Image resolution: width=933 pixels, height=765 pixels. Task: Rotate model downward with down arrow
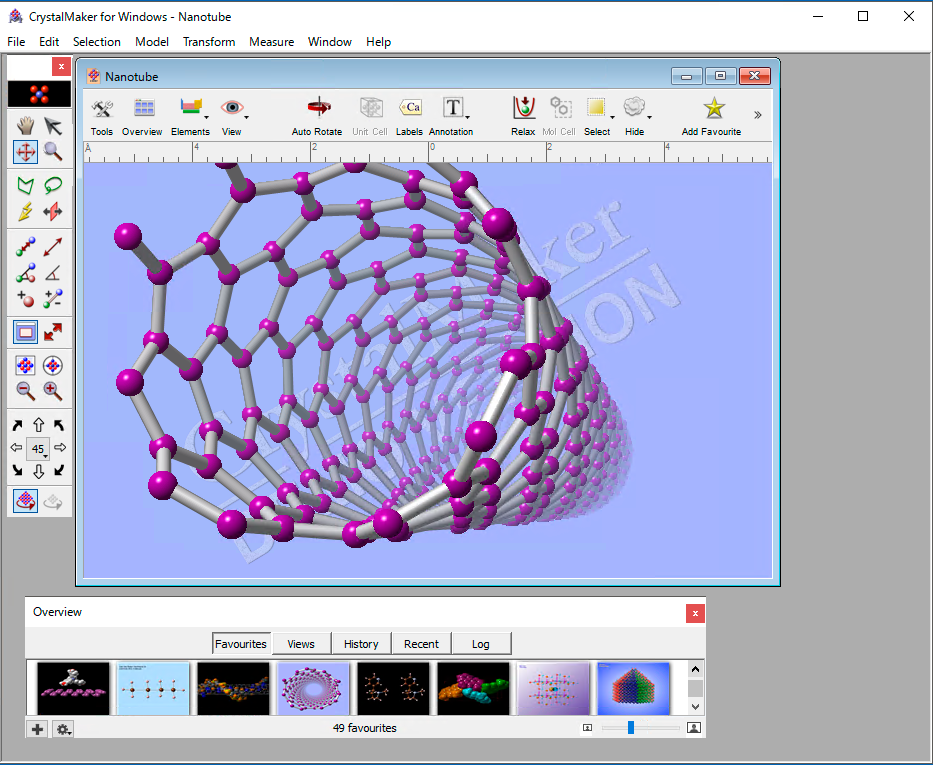point(39,471)
